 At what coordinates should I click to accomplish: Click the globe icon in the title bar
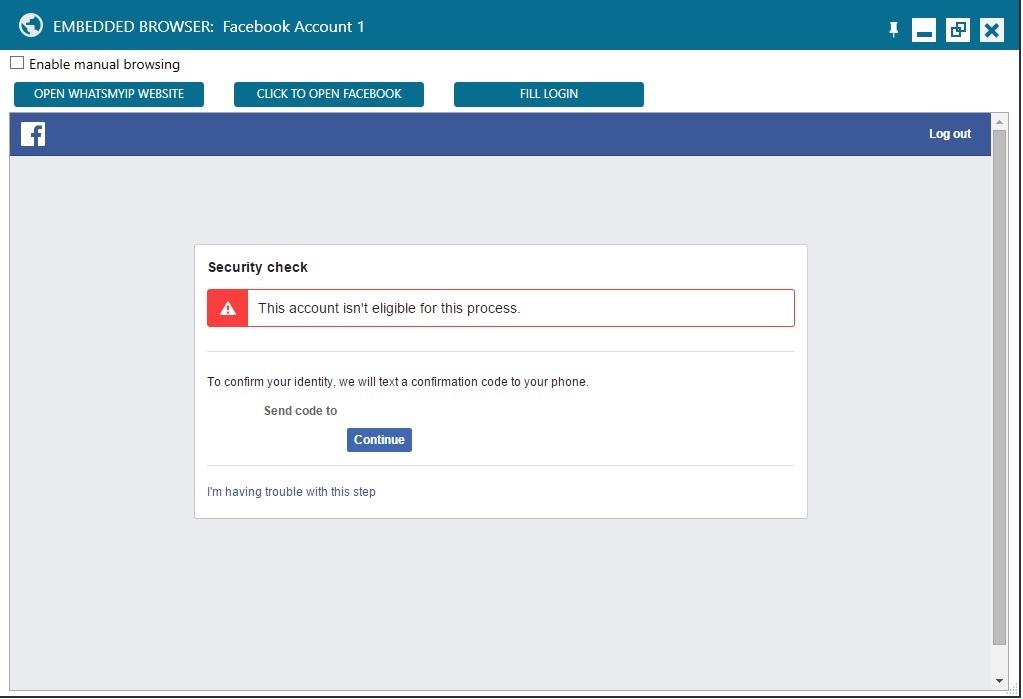pos(31,26)
